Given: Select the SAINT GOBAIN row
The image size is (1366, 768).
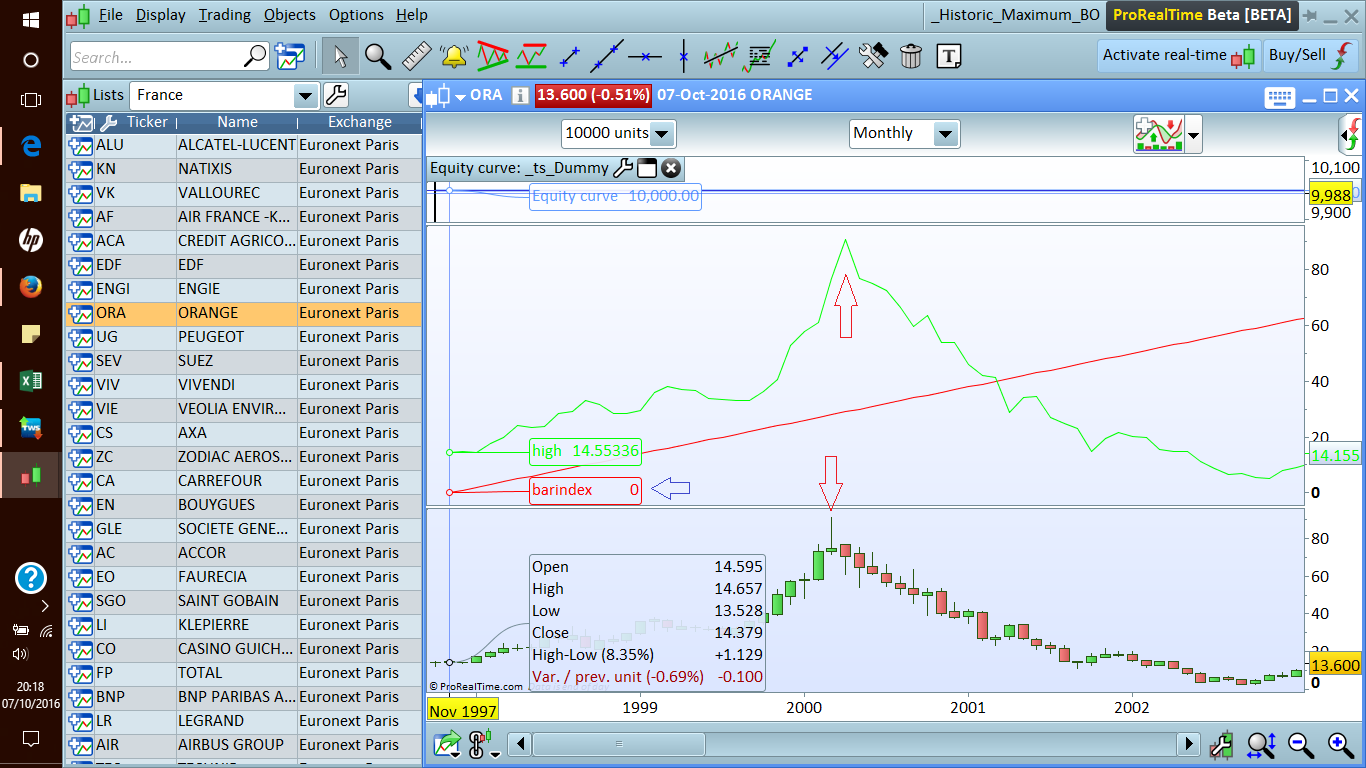Looking at the screenshot, I should pyautogui.click(x=244, y=601).
